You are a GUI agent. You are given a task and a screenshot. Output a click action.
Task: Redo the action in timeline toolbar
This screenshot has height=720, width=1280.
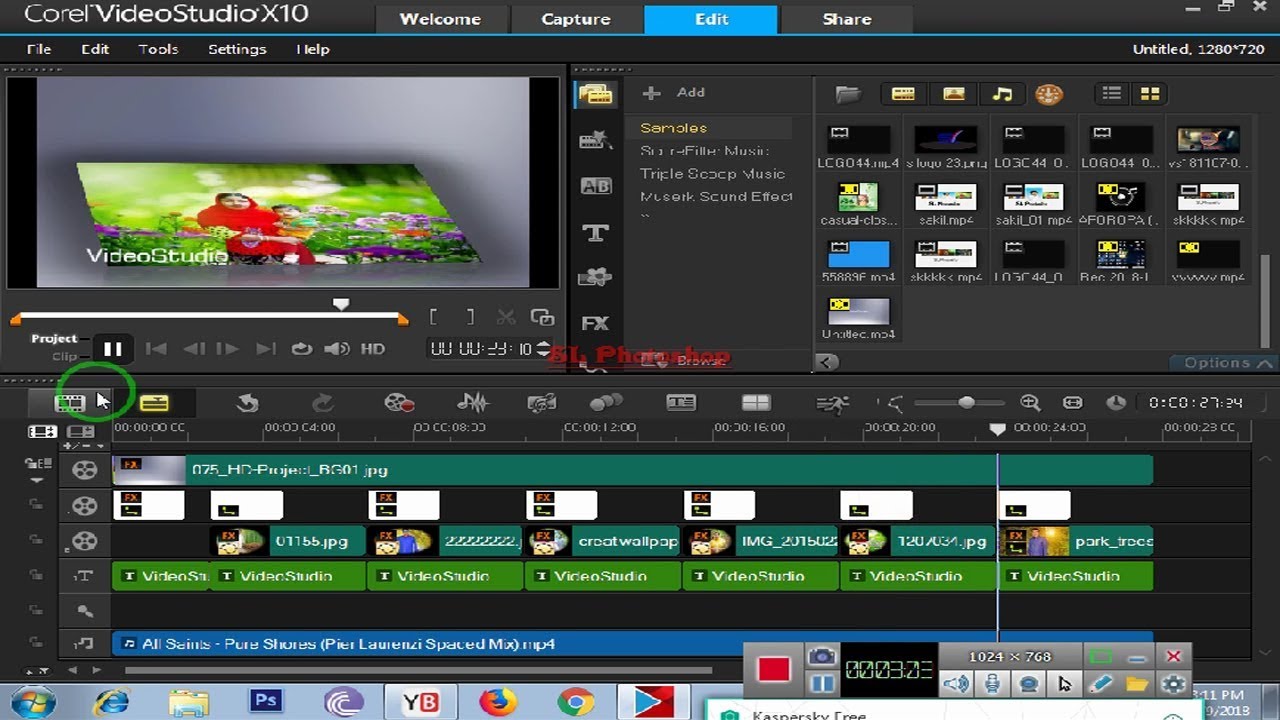click(322, 403)
